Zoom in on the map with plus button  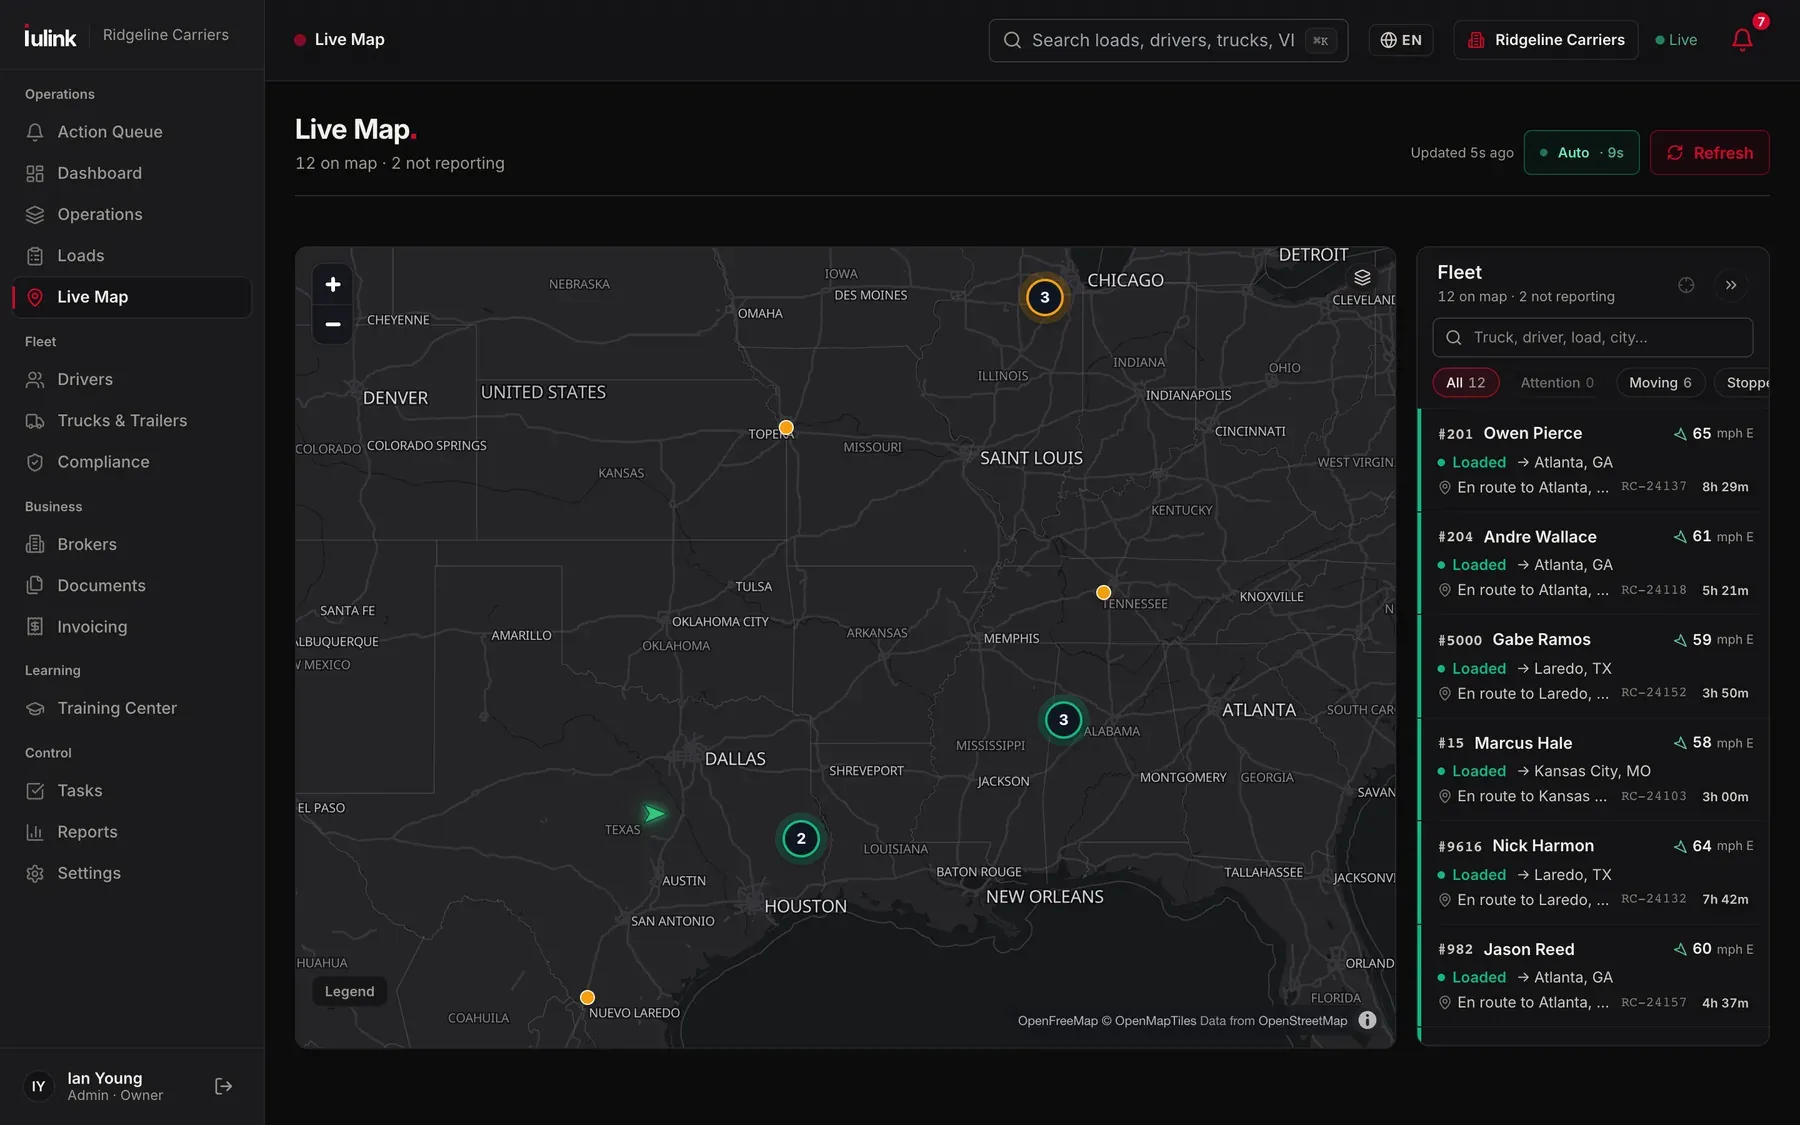[333, 284]
